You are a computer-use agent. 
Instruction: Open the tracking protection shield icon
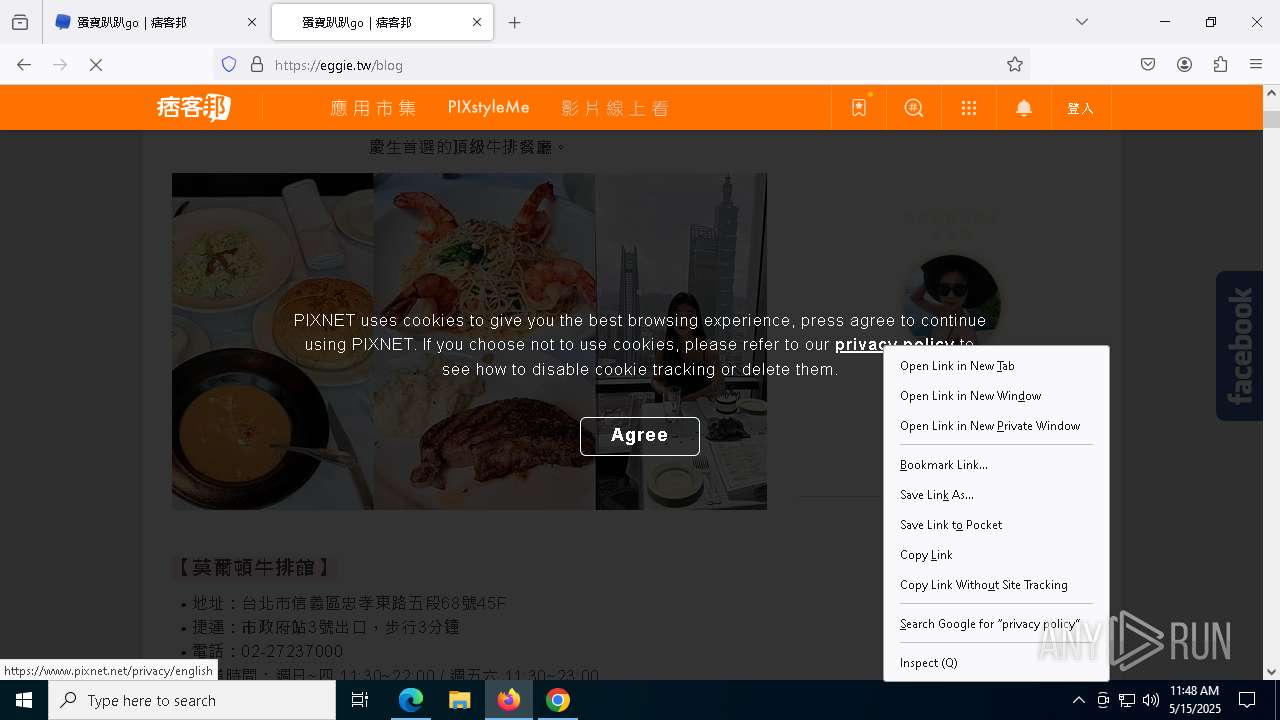click(x=229, y=64)
